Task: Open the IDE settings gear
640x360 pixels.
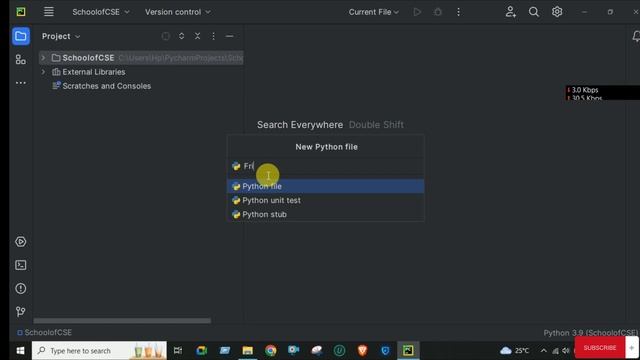Action: click(557, 12)
